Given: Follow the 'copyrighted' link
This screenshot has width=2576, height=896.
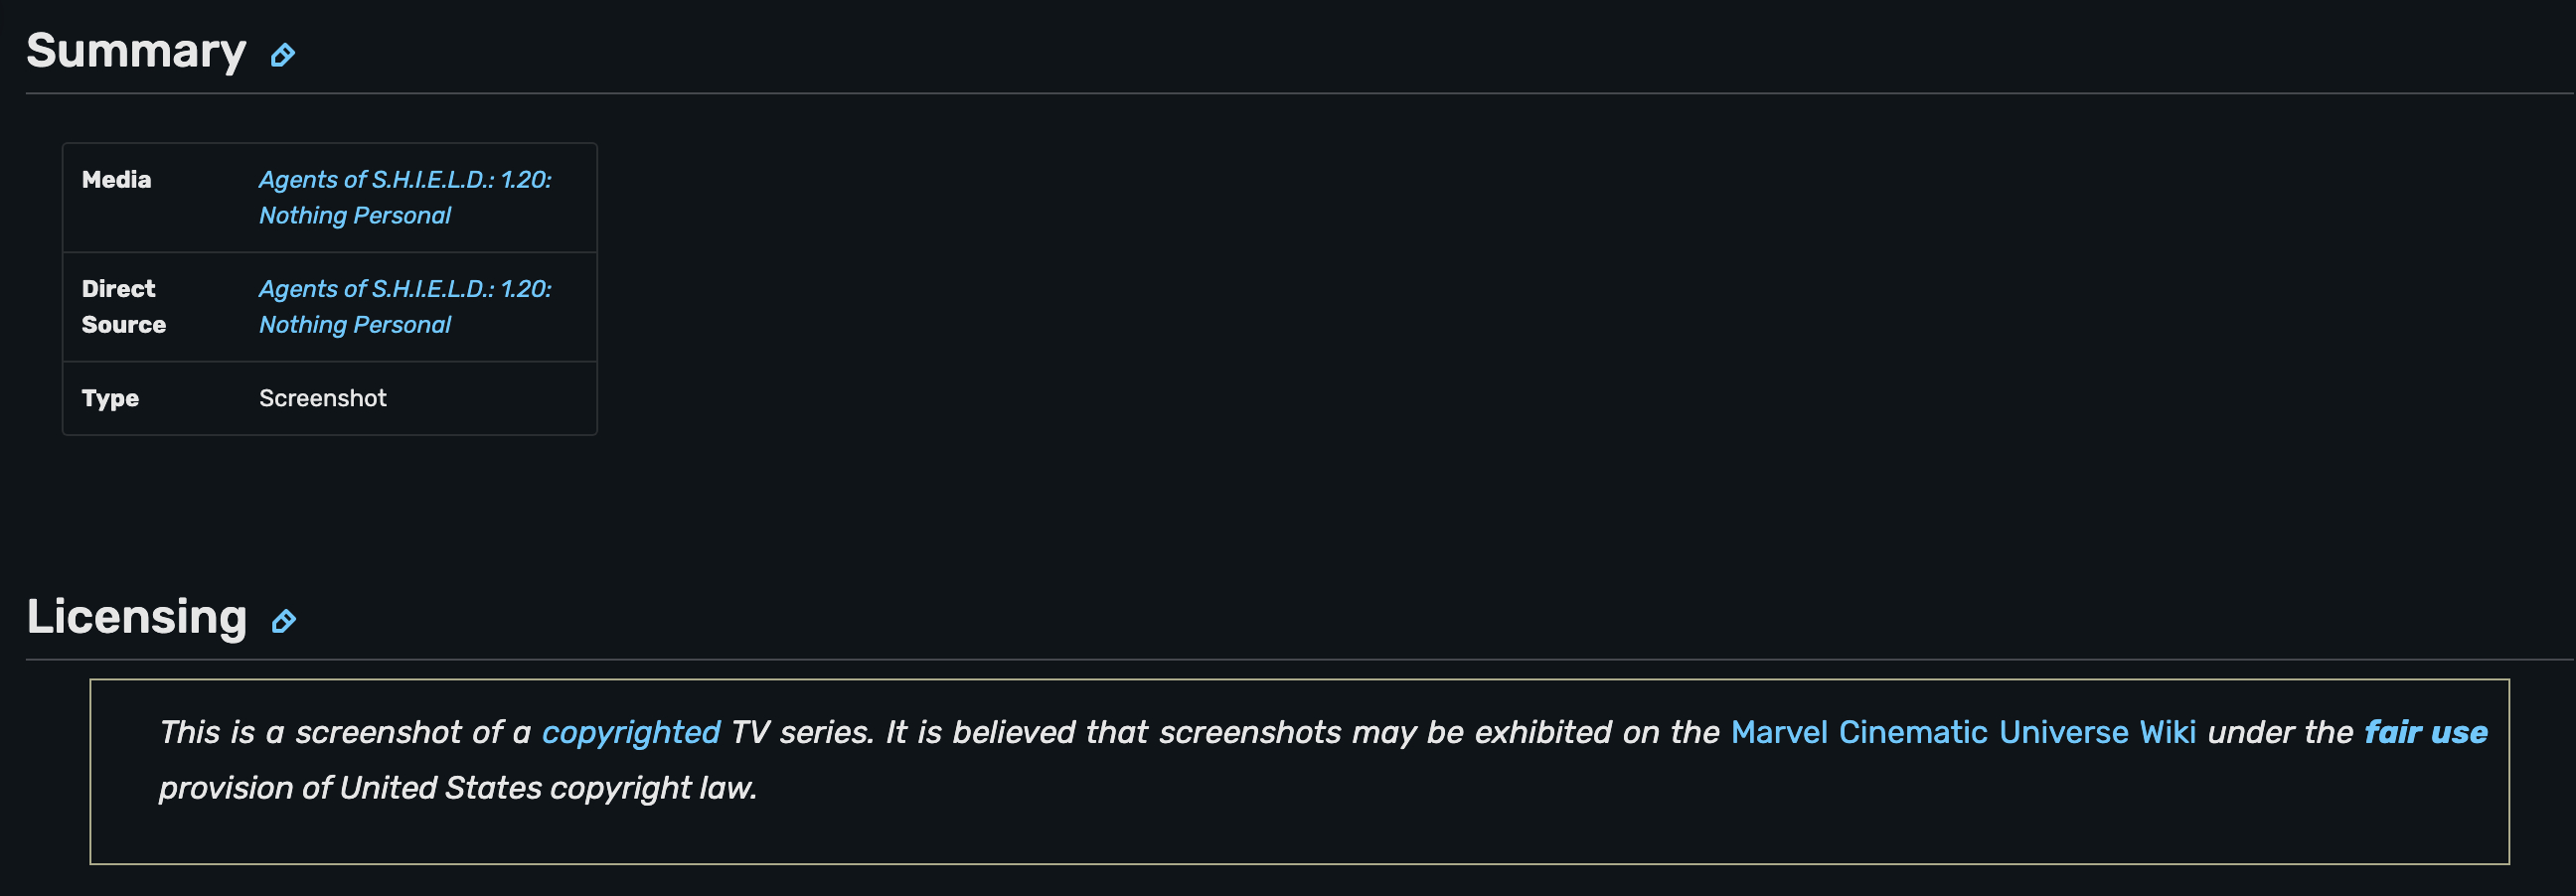Looking at the screenshot, I should pos(630,732).
